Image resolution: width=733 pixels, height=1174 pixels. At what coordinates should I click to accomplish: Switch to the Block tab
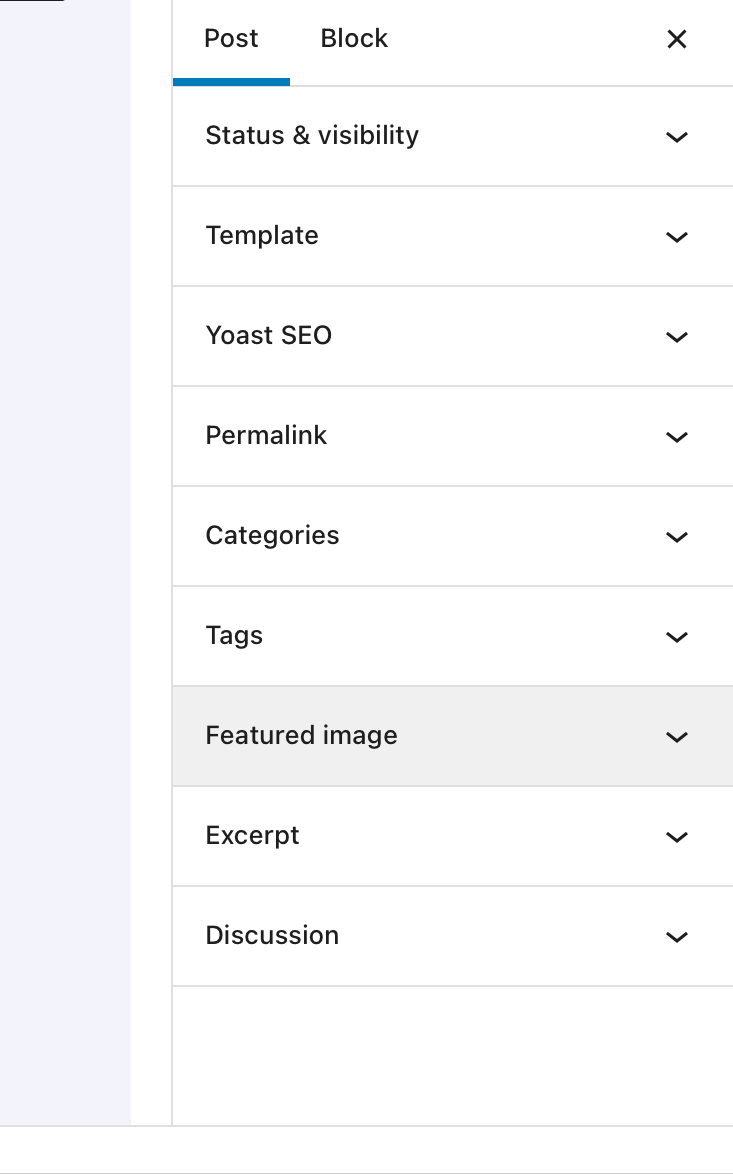tap(354, 39)
